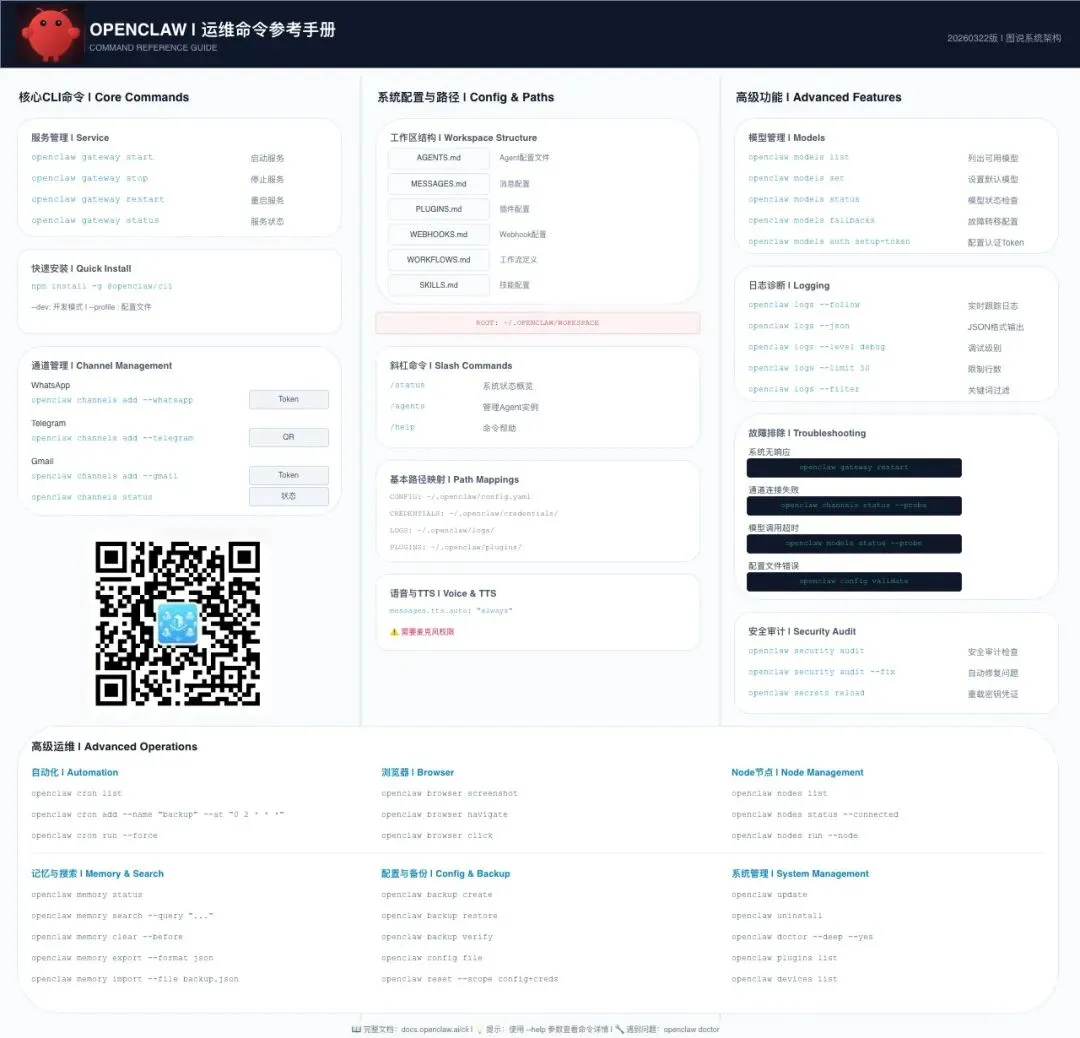The width and height of the screenshot is (1080, 1038).
Task: Click the warning triangle under Voice & TTS
Action: tap(394, 632)
